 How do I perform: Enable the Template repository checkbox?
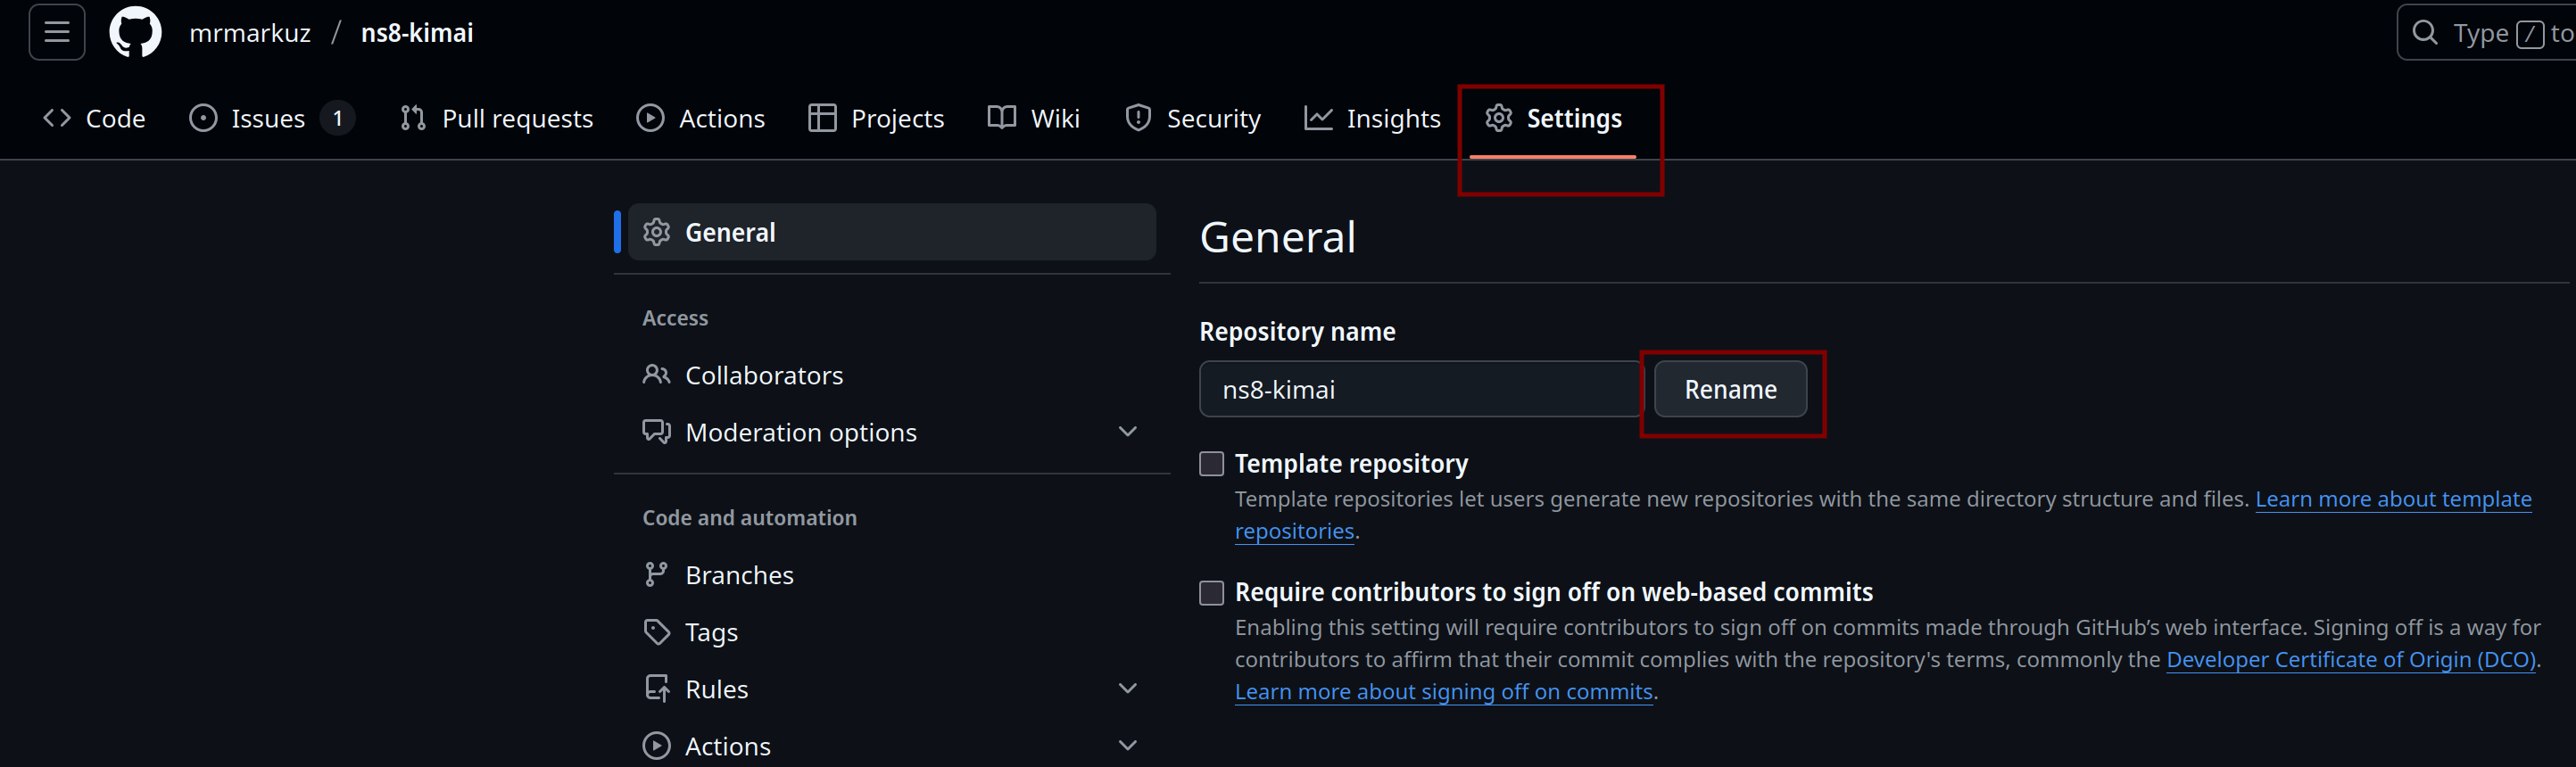(x=1211, y=464)
